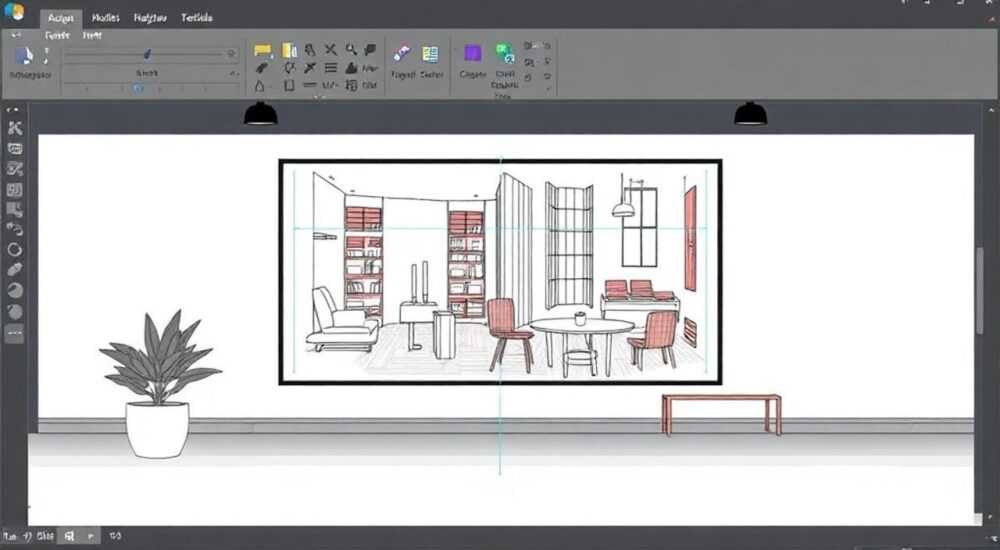Viewport: 1000px width, 550px height.
Task: Open the first ribbon tab at top left
Action: click(x=61, y=18)
